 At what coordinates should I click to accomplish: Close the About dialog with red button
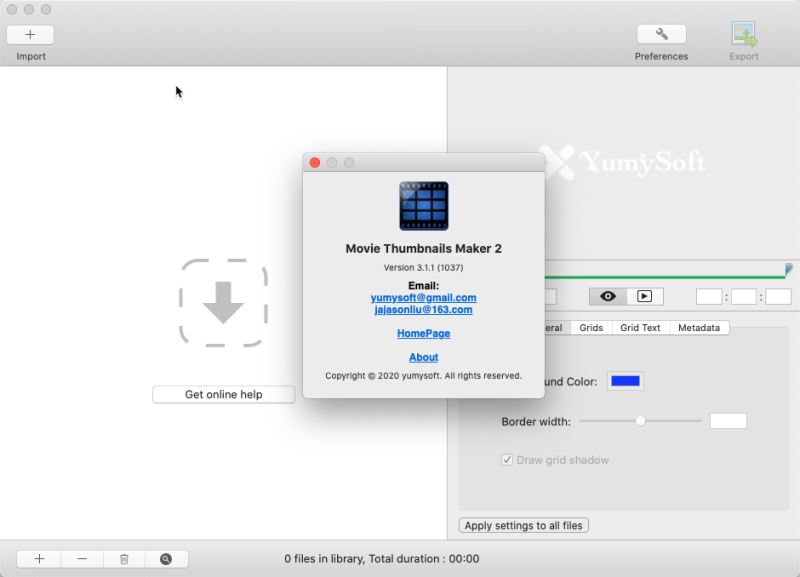point(315,163)
